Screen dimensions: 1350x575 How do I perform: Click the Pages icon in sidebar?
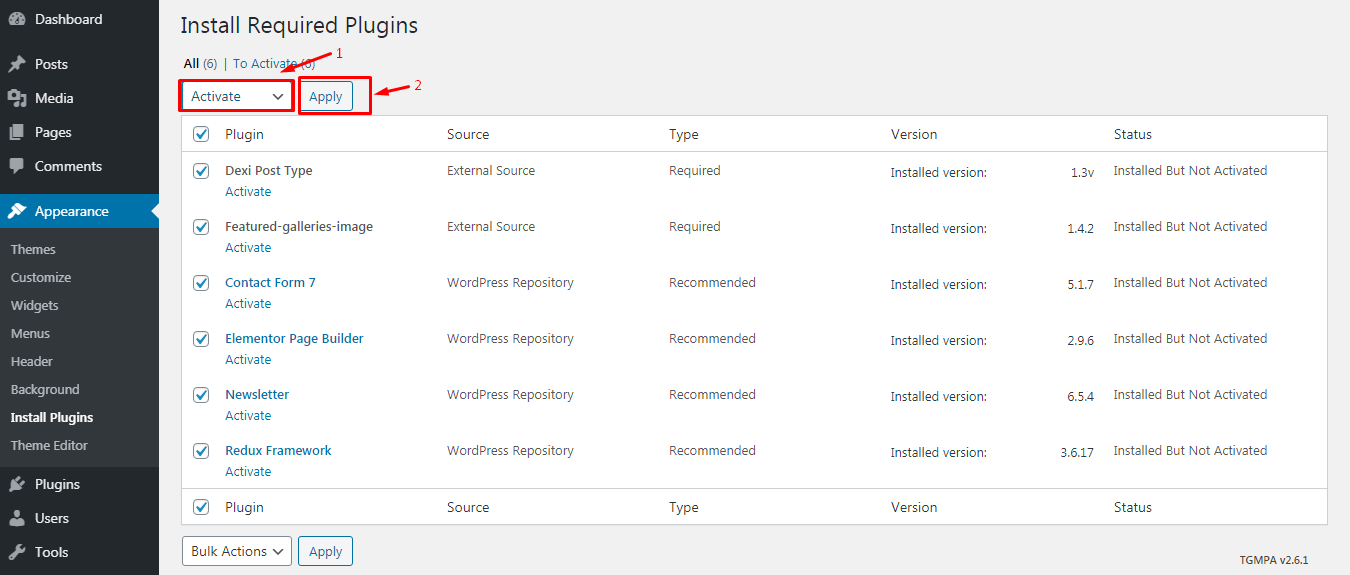click(17, 132)
